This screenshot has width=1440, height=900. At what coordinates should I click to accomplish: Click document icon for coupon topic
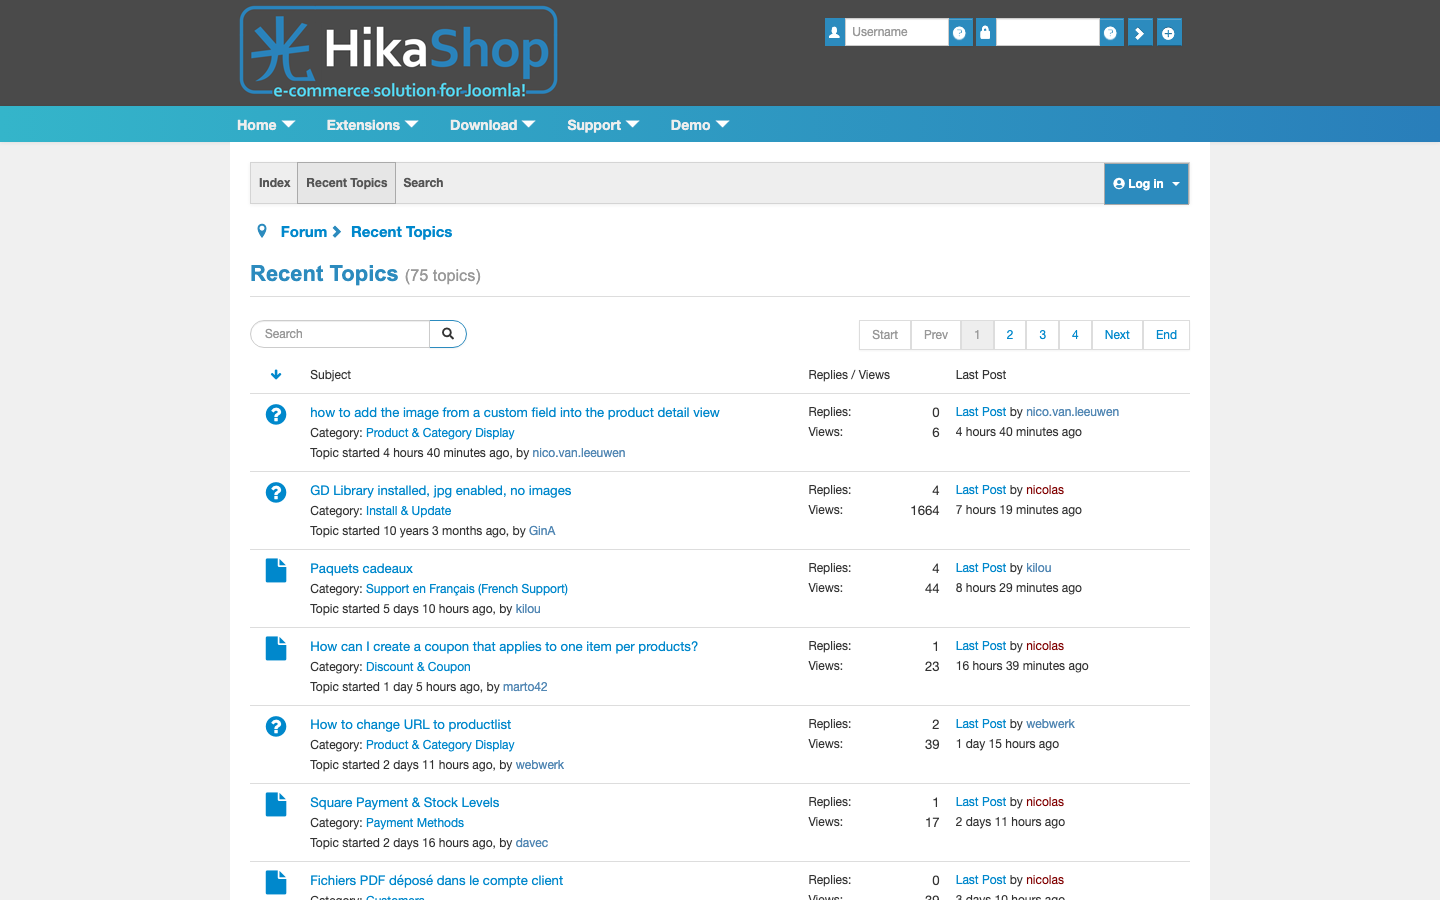pos(276,648)
